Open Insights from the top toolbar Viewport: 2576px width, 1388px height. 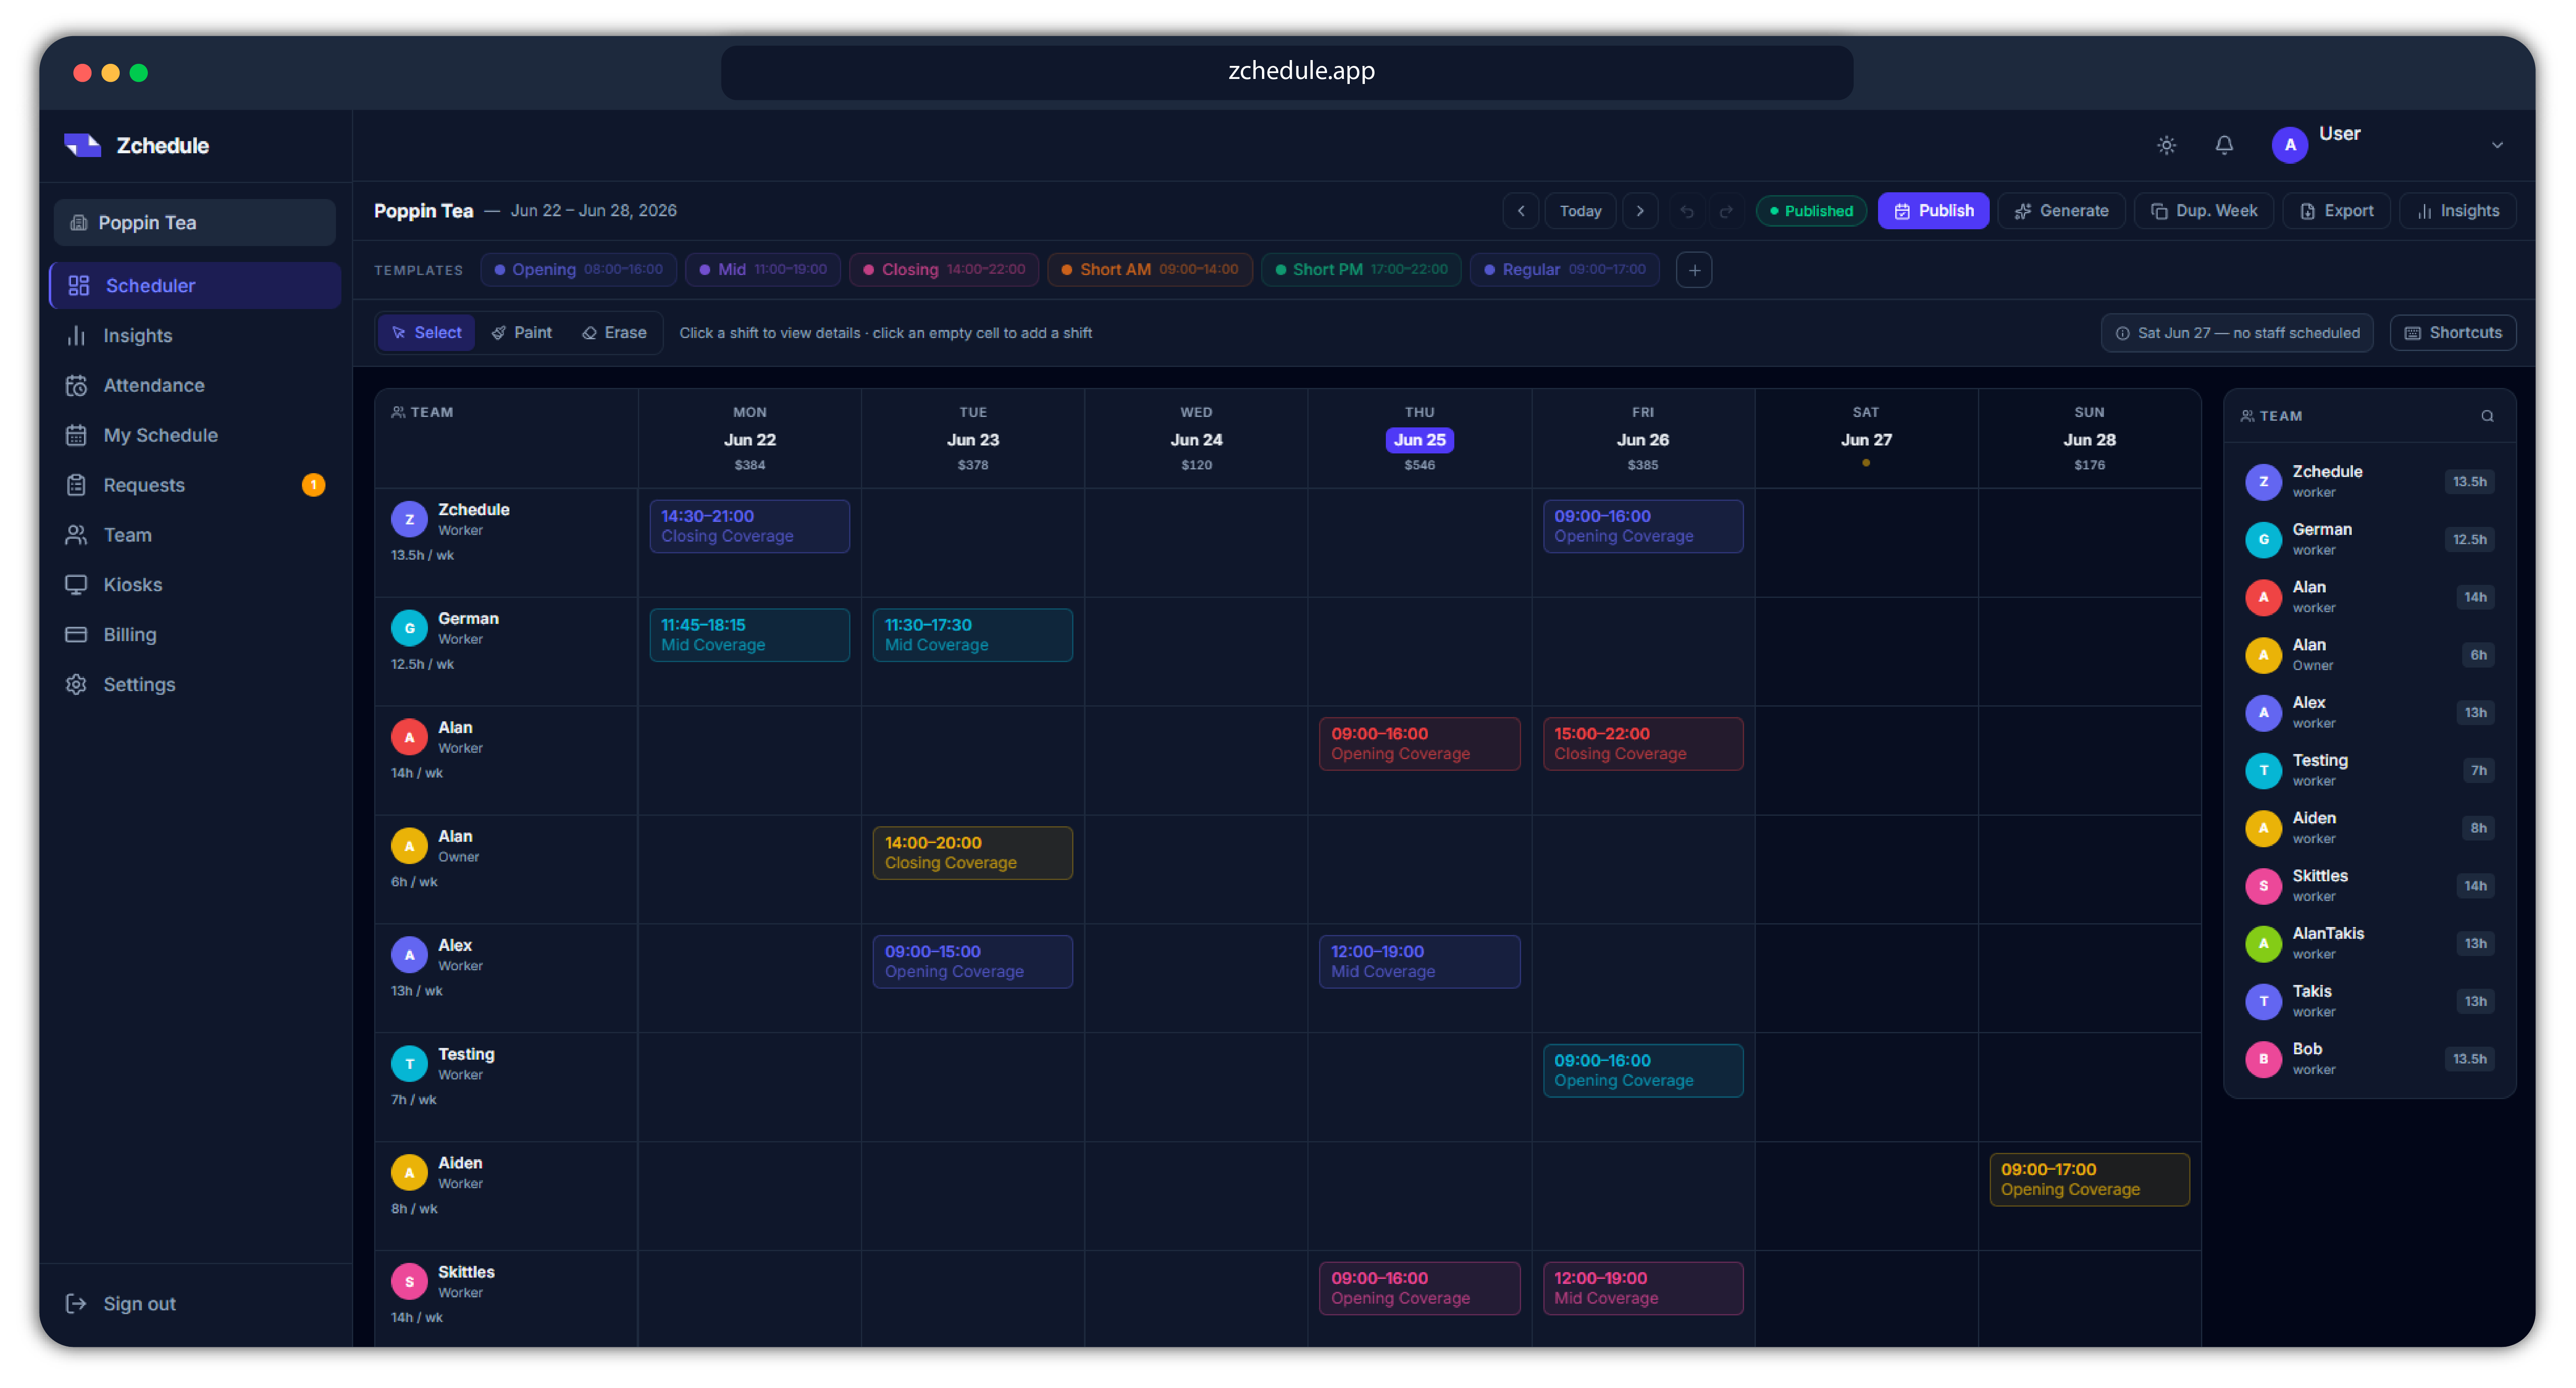tap(2458, 211)
